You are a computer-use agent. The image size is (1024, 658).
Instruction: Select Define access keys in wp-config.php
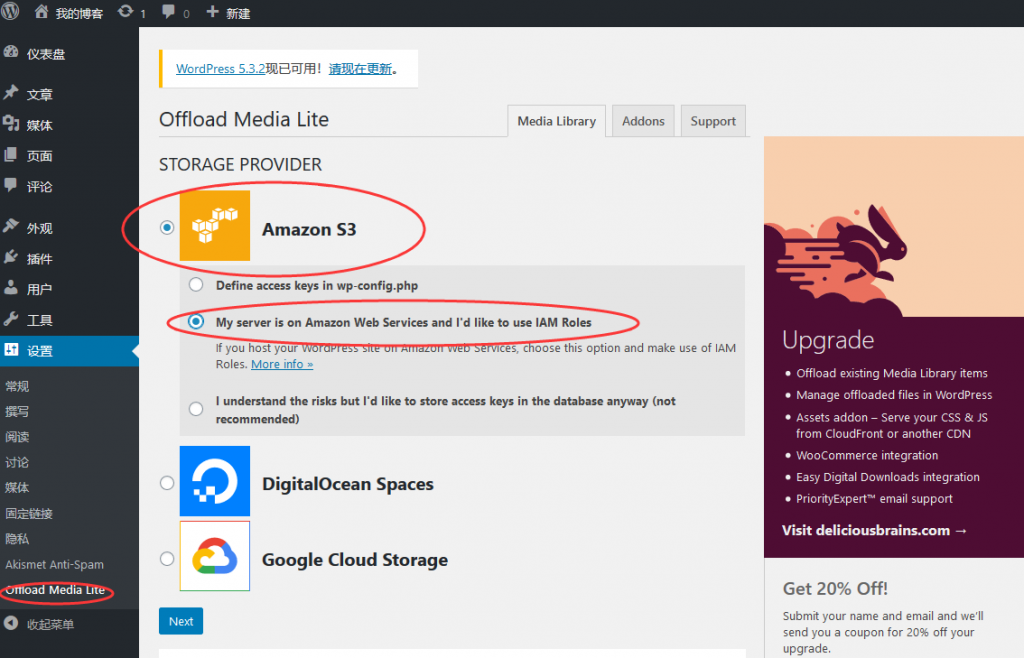[196, 285]
